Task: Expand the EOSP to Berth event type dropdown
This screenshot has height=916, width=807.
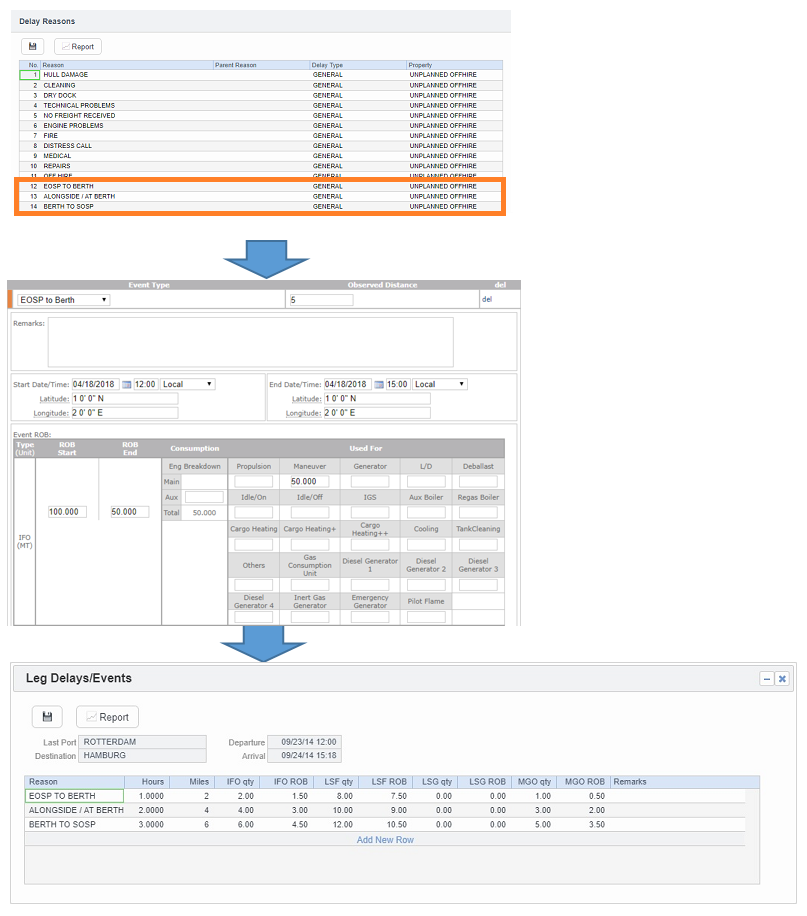Action: point(64,299)
